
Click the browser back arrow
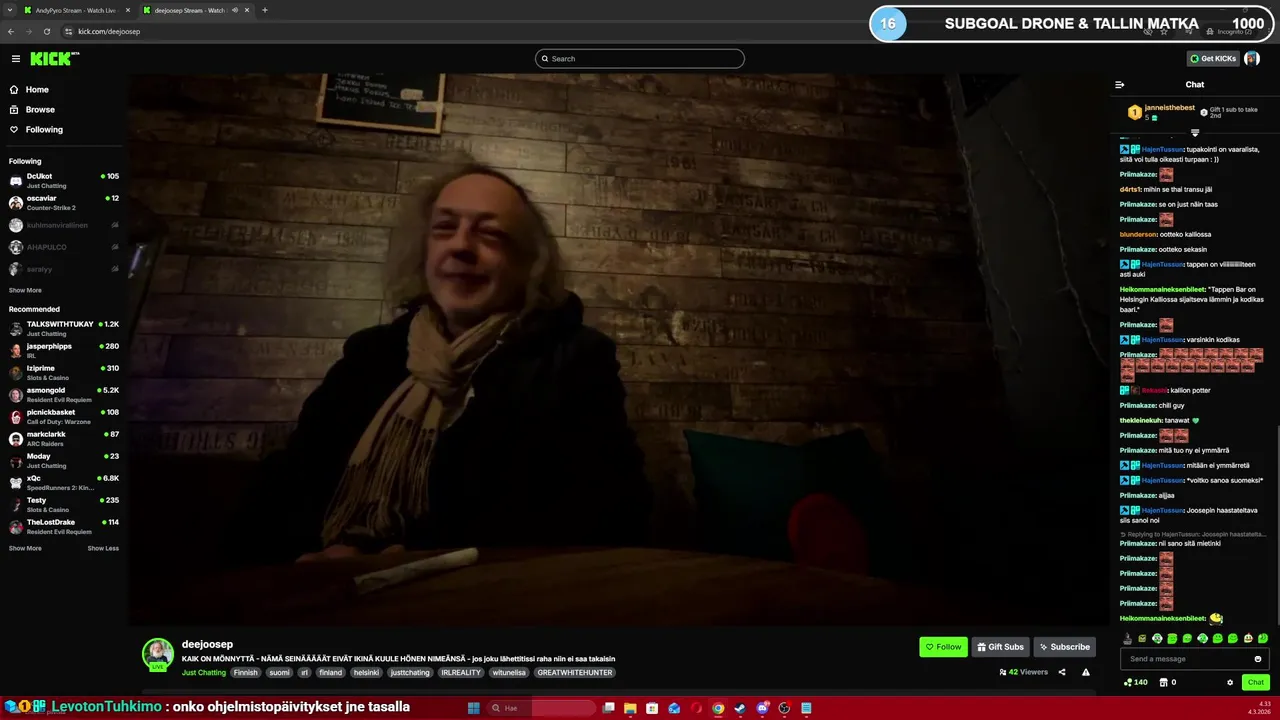tap(11, 31)
